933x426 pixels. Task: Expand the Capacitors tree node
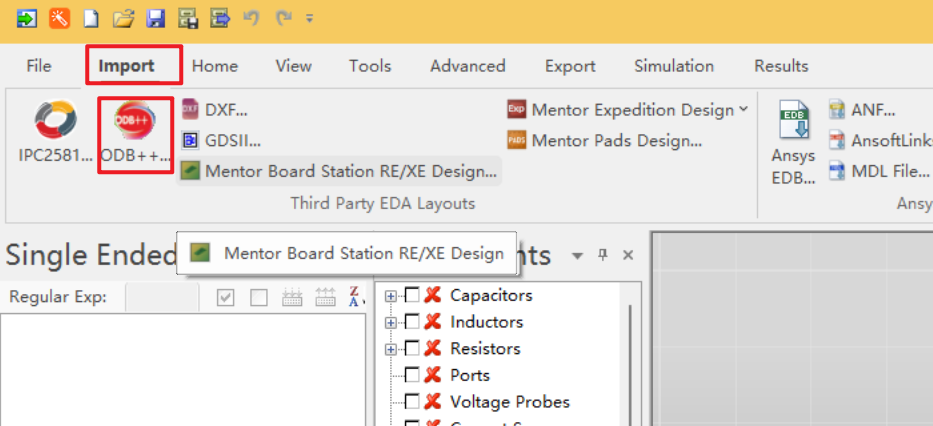(390, 296)
